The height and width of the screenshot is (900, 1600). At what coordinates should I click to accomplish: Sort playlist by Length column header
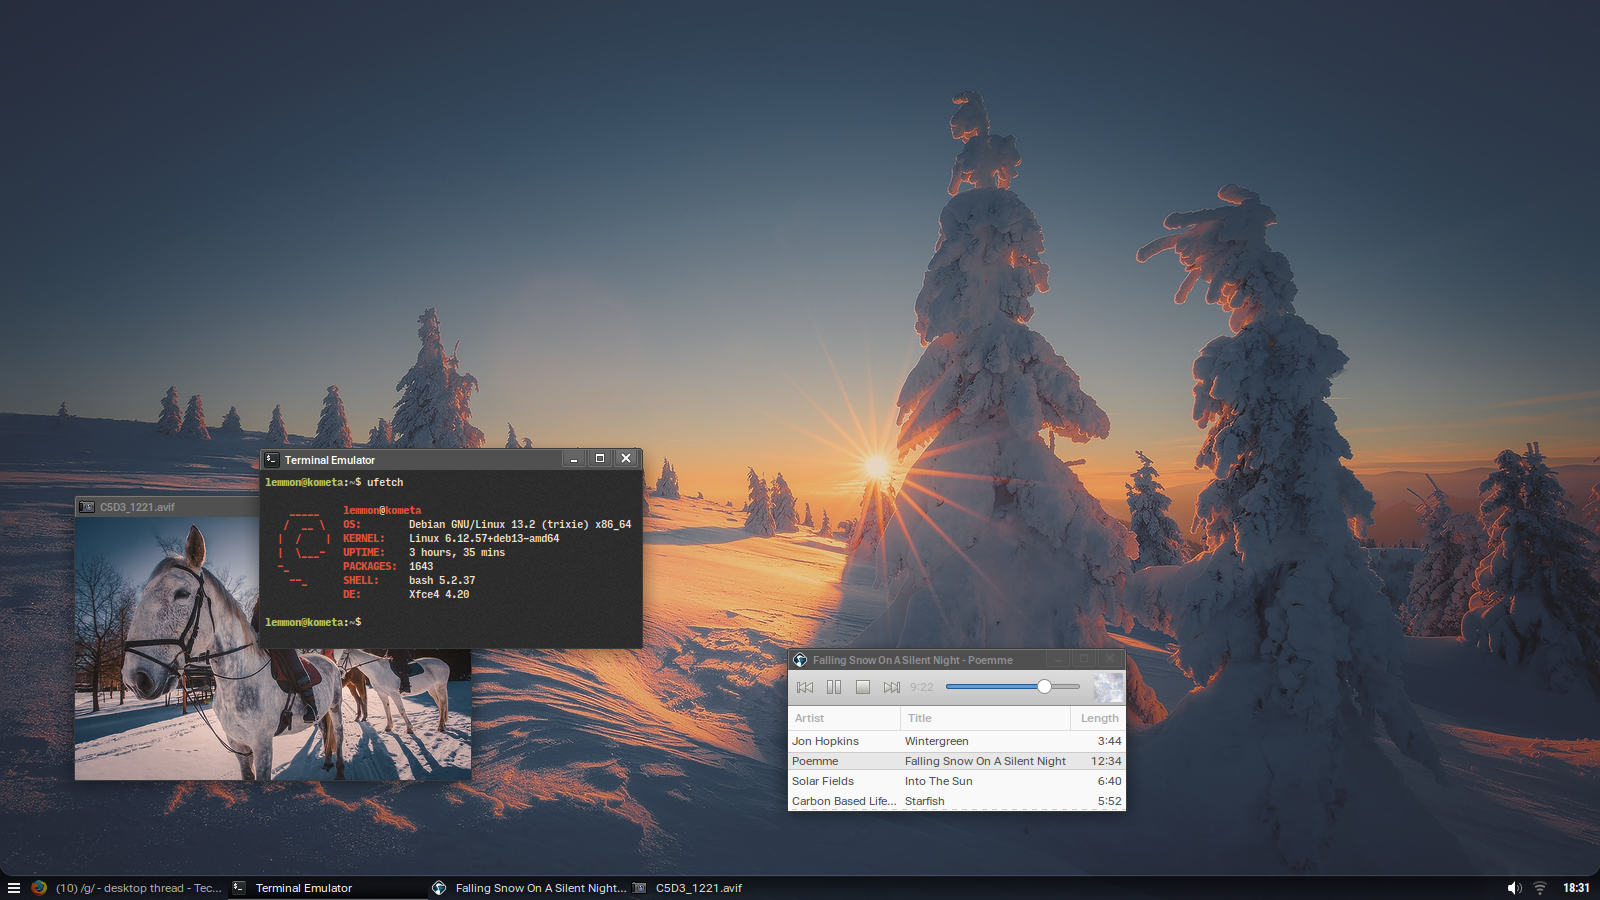(x=1098, y=718)
